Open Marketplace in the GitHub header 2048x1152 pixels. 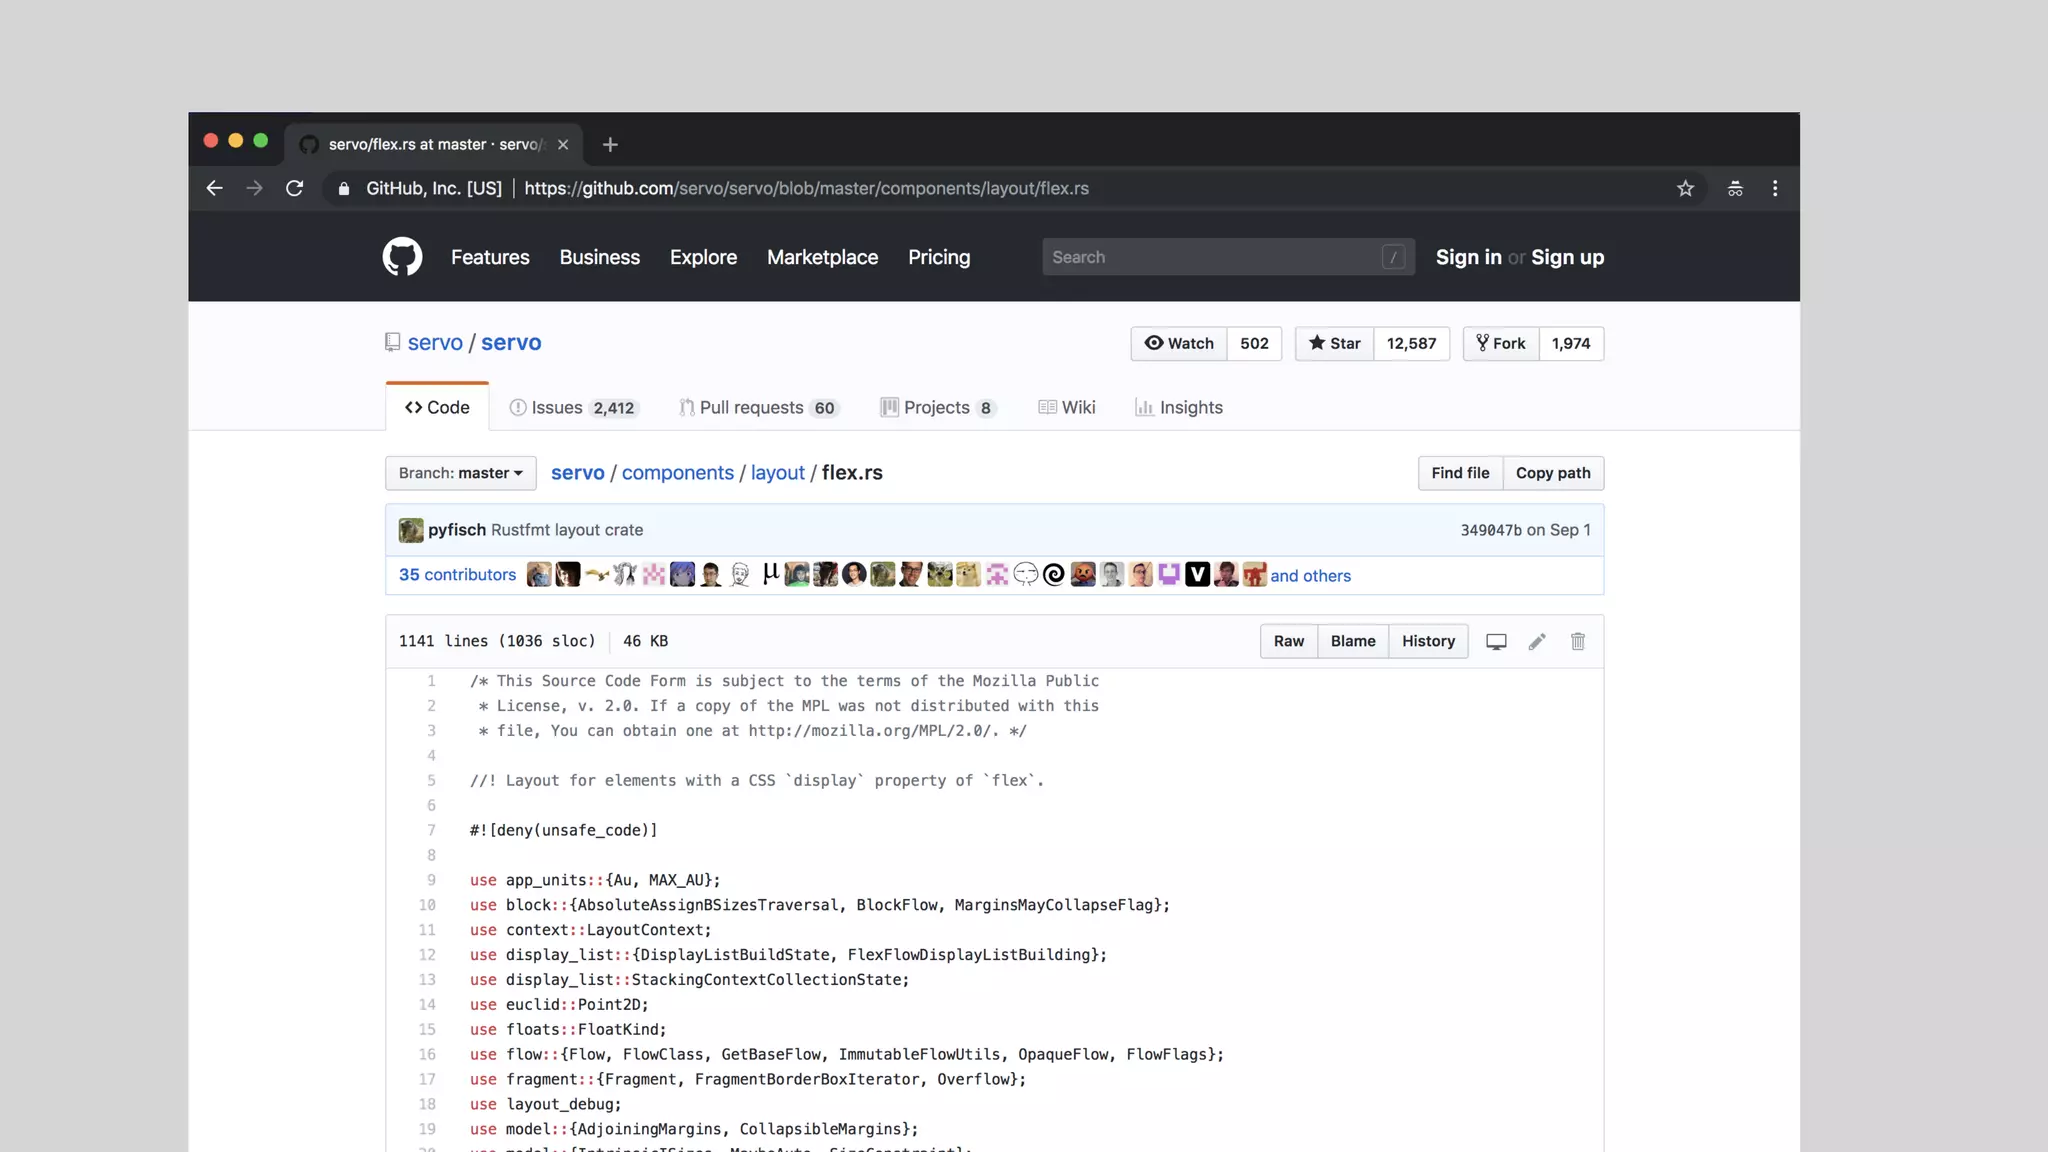pos(822,257)
